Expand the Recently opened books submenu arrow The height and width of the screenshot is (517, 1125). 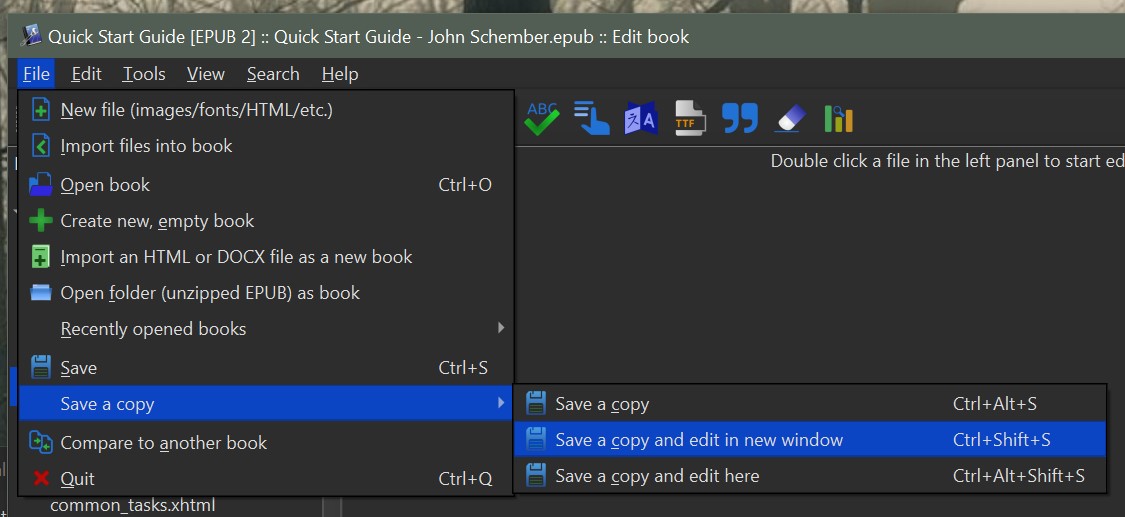501,328
